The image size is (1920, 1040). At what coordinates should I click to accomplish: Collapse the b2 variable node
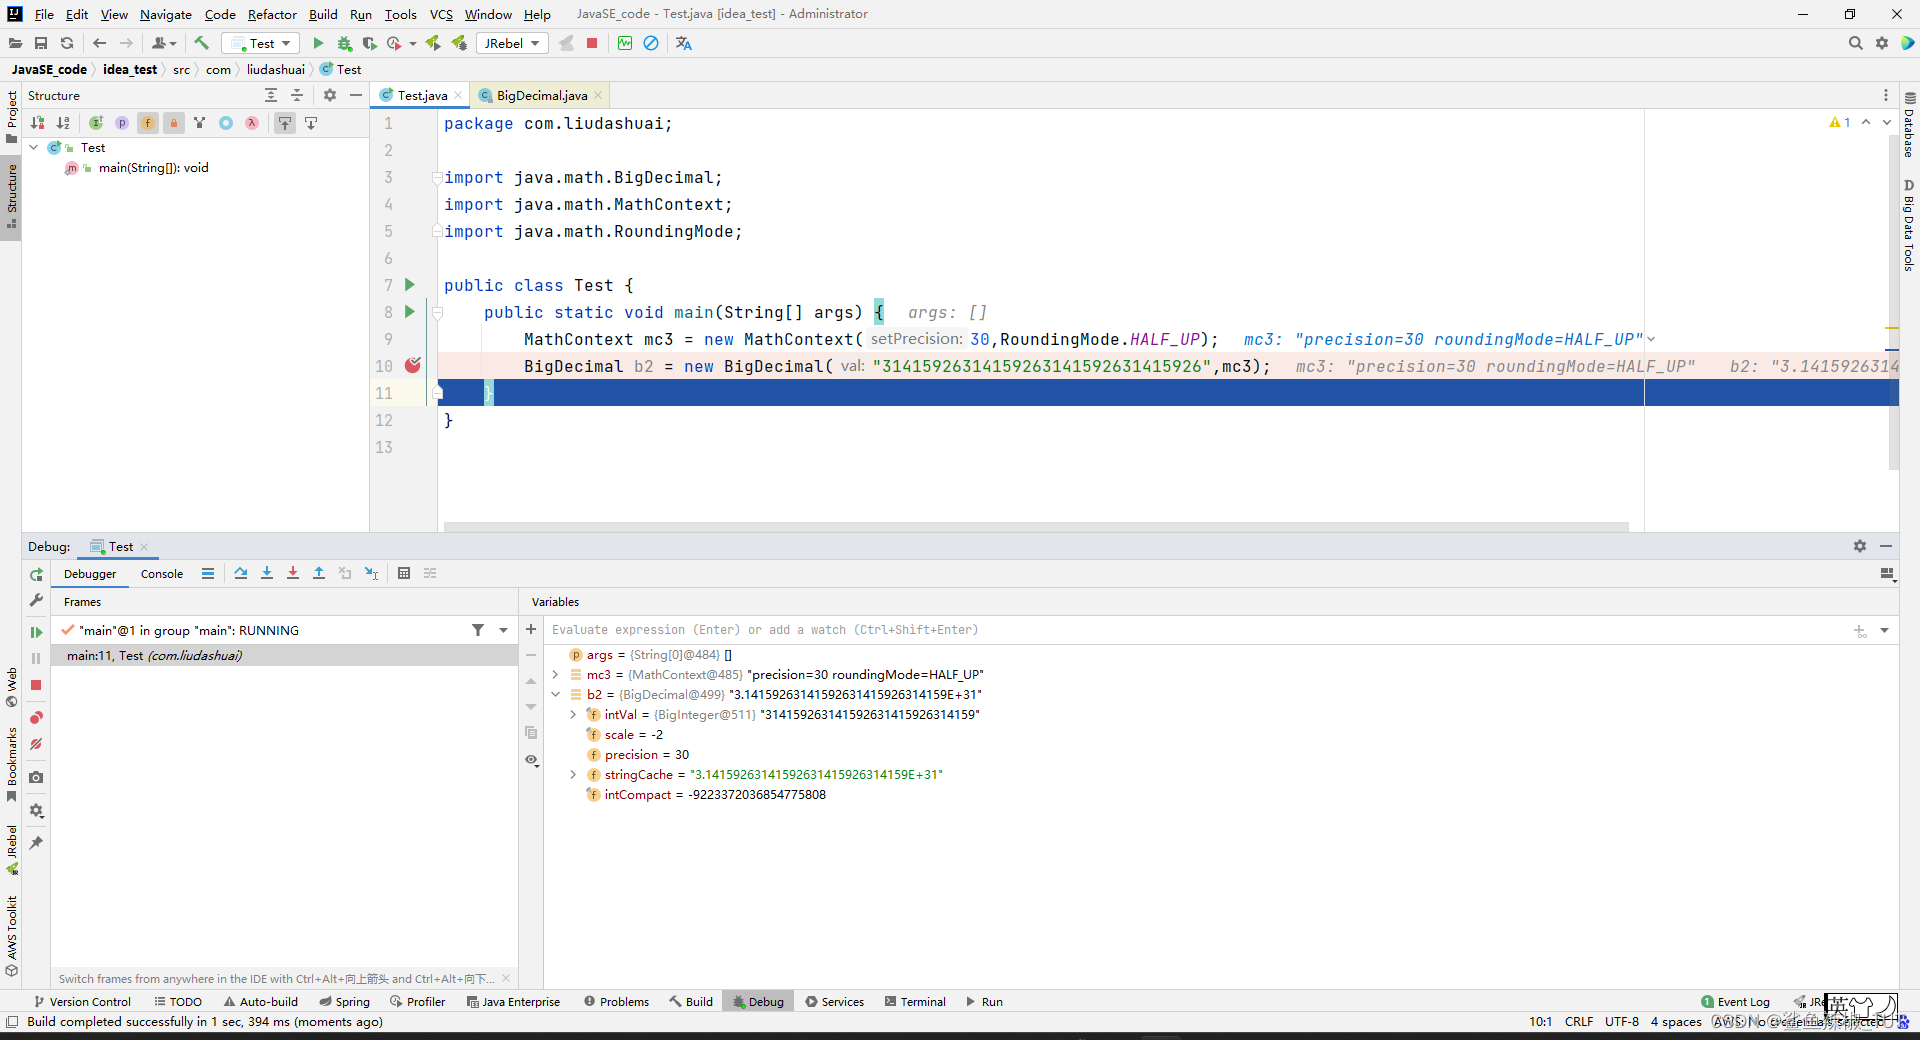(555, 695)
